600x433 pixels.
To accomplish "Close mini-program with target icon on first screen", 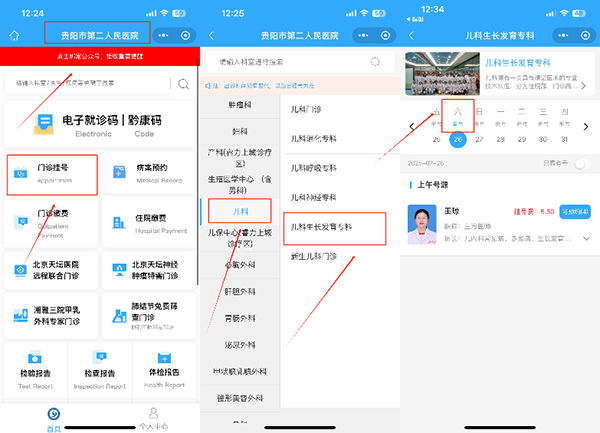I will 186,36.
